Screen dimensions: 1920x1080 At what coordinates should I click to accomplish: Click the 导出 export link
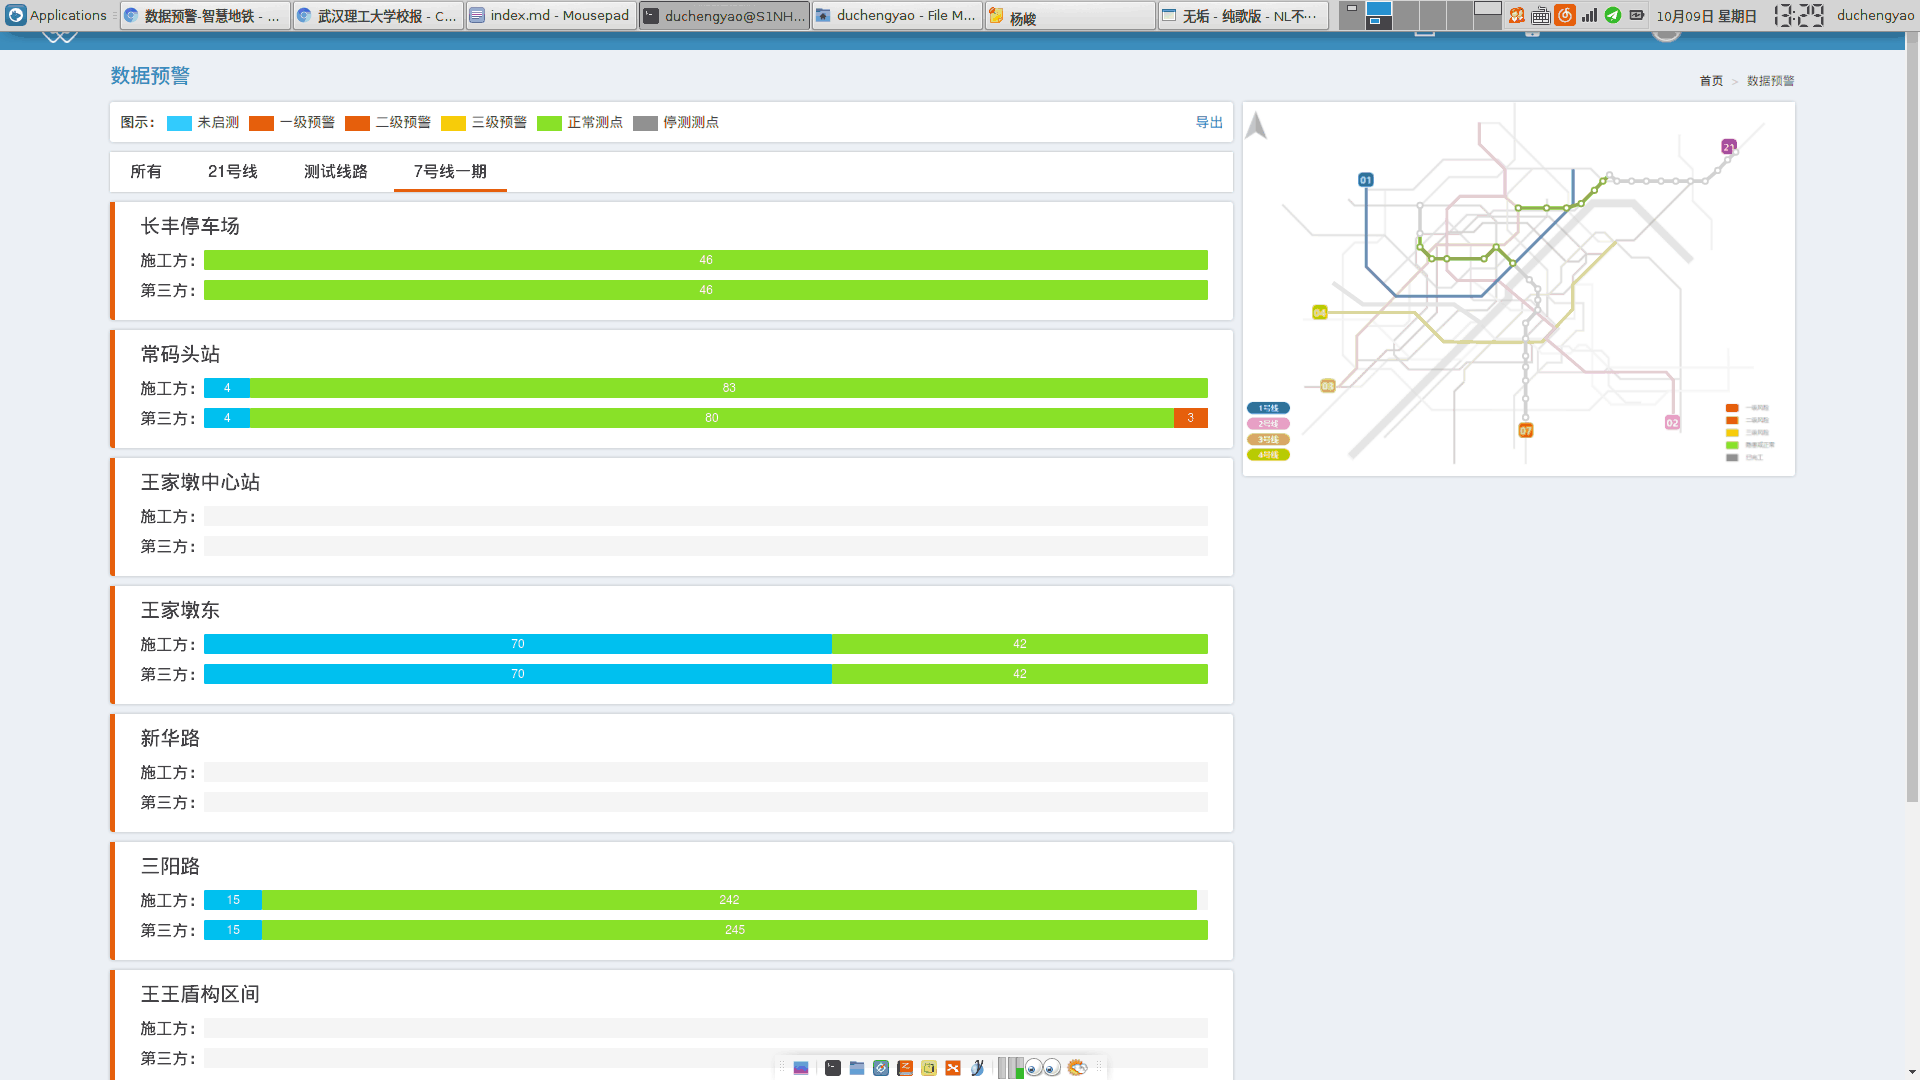(x=1209, y=122)
